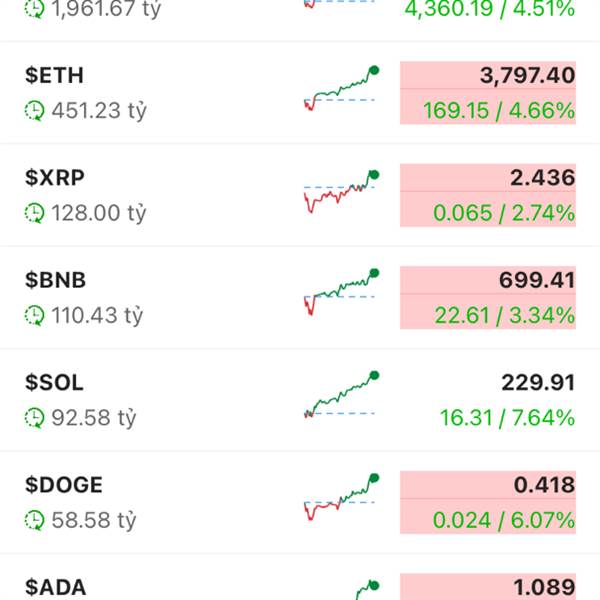Click the clock icon beside 128.00 tỷ
Image resolution: width=600 pixels, height=600 pixels.
click(34, 213)
